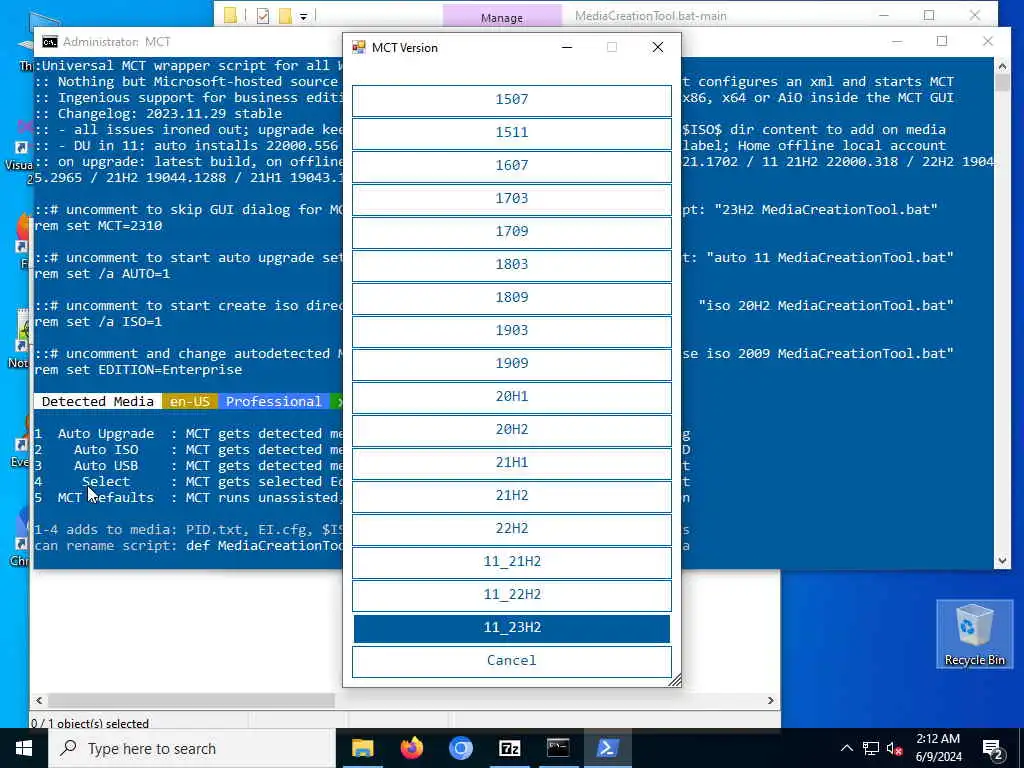Click File Explorer horizontal scrollbar left arrow
This screenshot has height=768, width=1024.
click(x=39, y=700)
